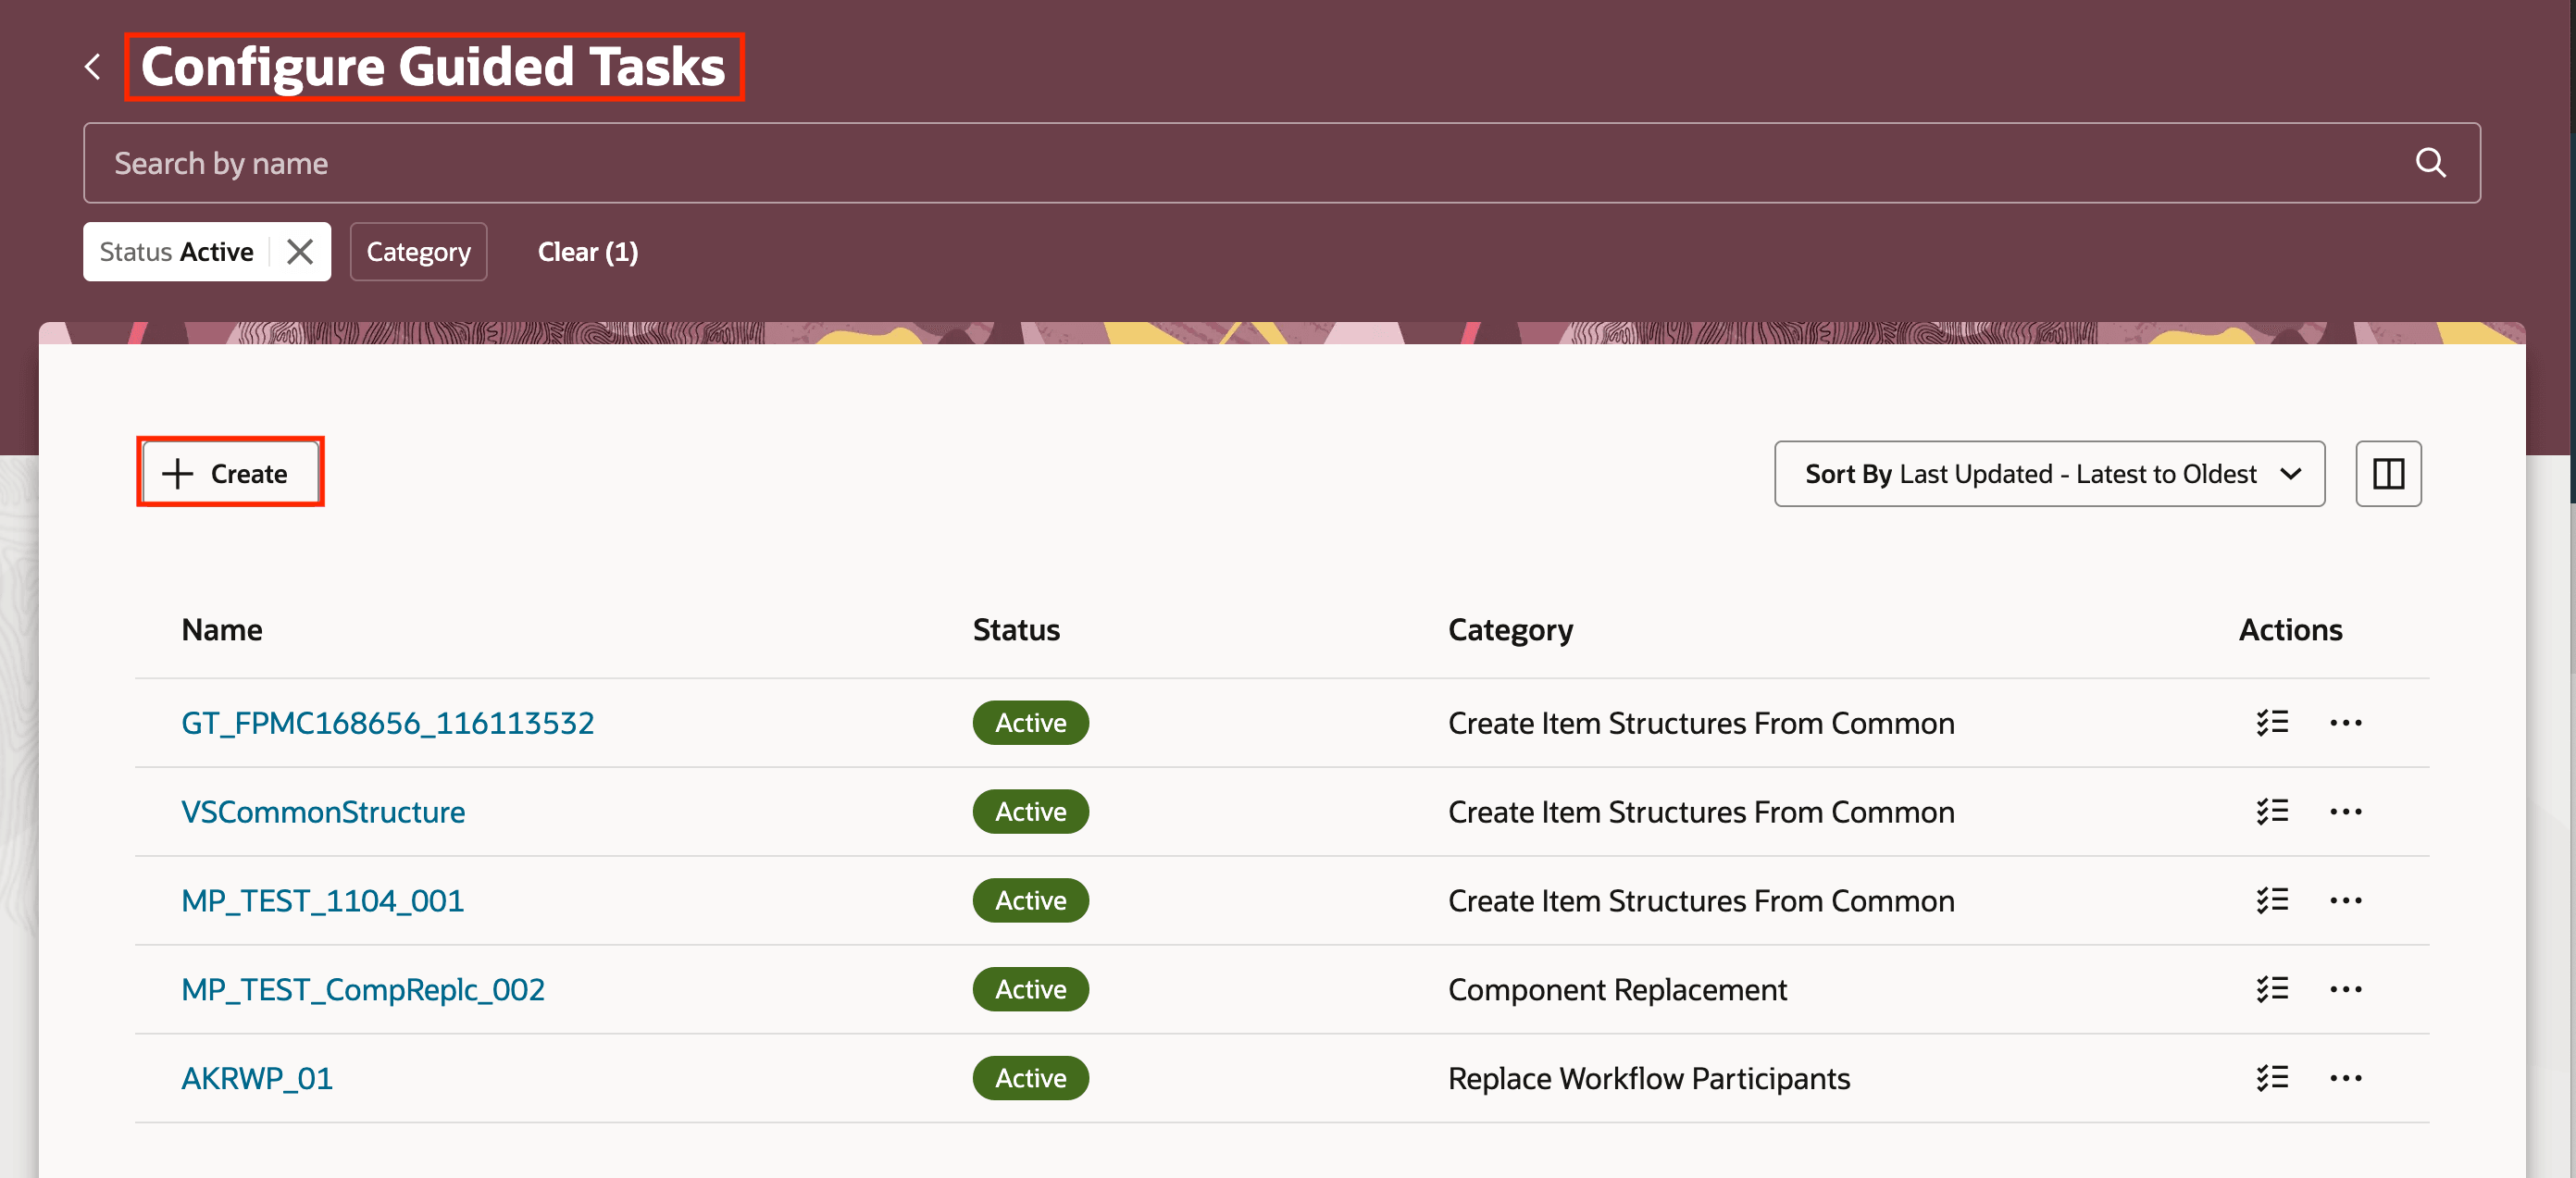This screenshot has width=2576, height=1178.
Task: Expand ellipsis menu for MP_TEST_1104_001
Action: [2347, 900]
